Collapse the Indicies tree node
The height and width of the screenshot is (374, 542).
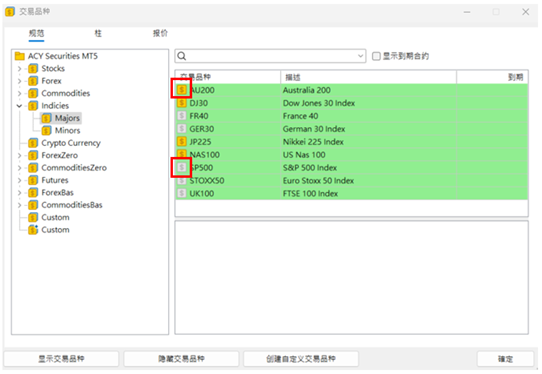(19, 106)
